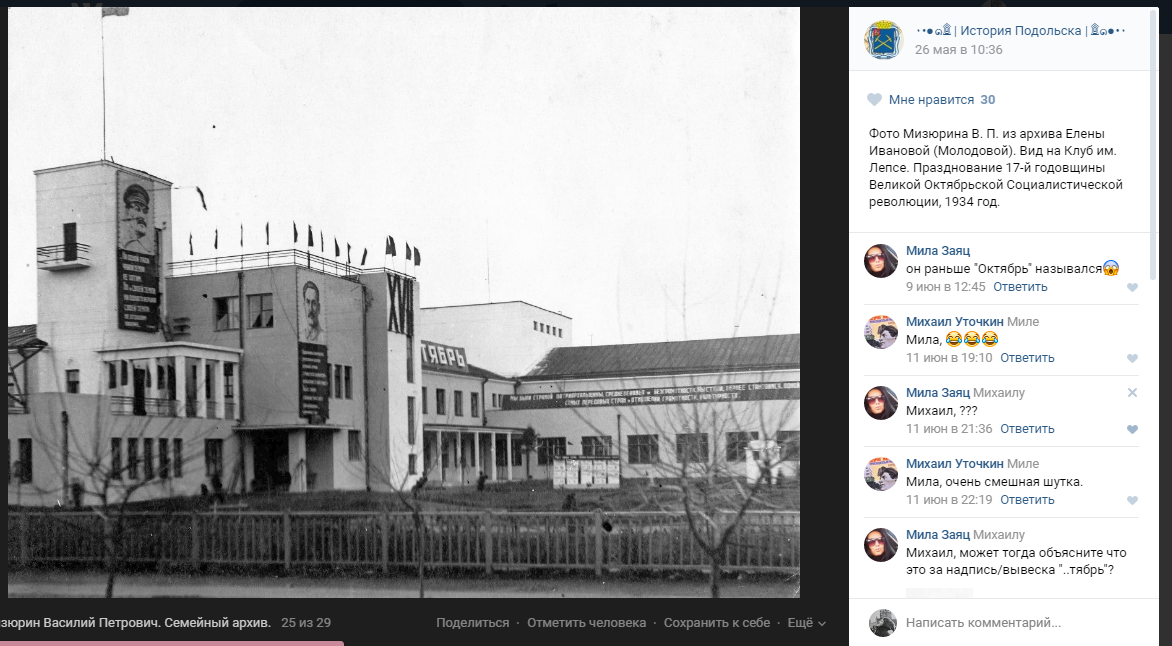Choose Сохранить к себе
Image resolution: width=1172 pixels, height=646 pixels.
coord(717,623)
